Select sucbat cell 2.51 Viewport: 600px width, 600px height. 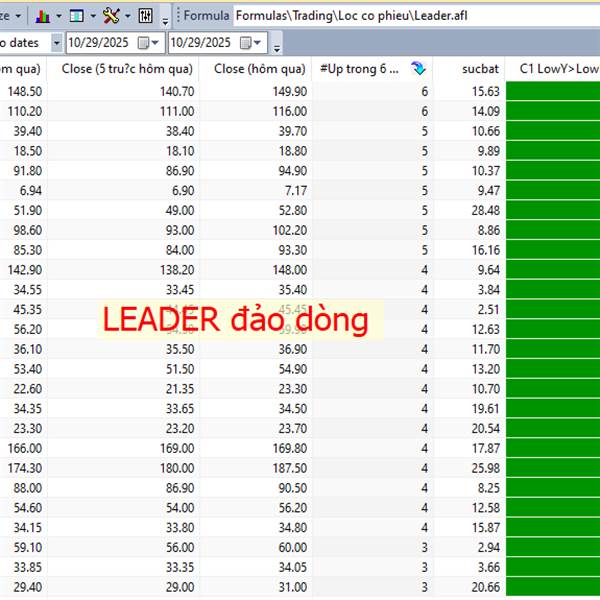click(x=469, y=310)
